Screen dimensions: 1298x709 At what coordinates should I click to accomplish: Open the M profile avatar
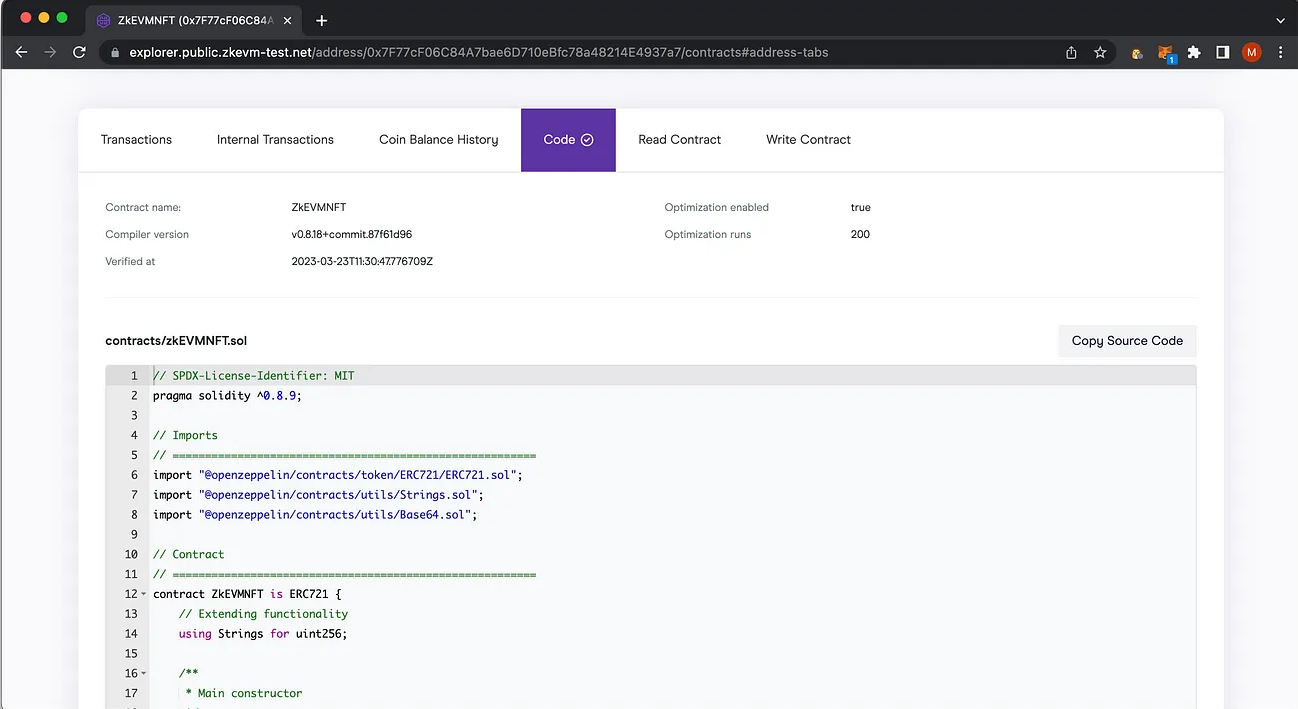pos(1251,53)
